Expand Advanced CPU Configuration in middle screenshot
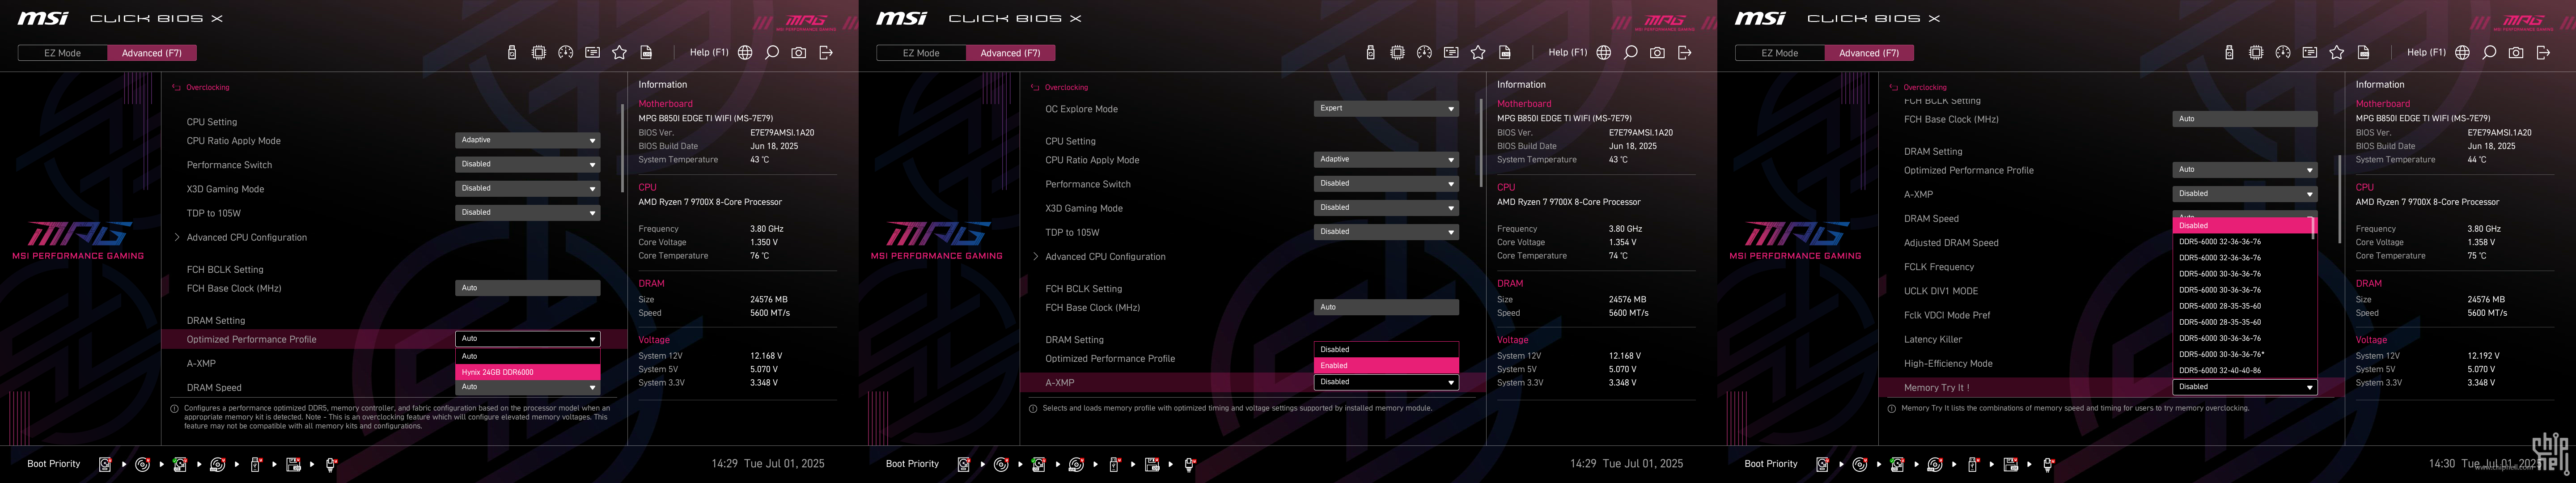 click(x=1105, y=257)
